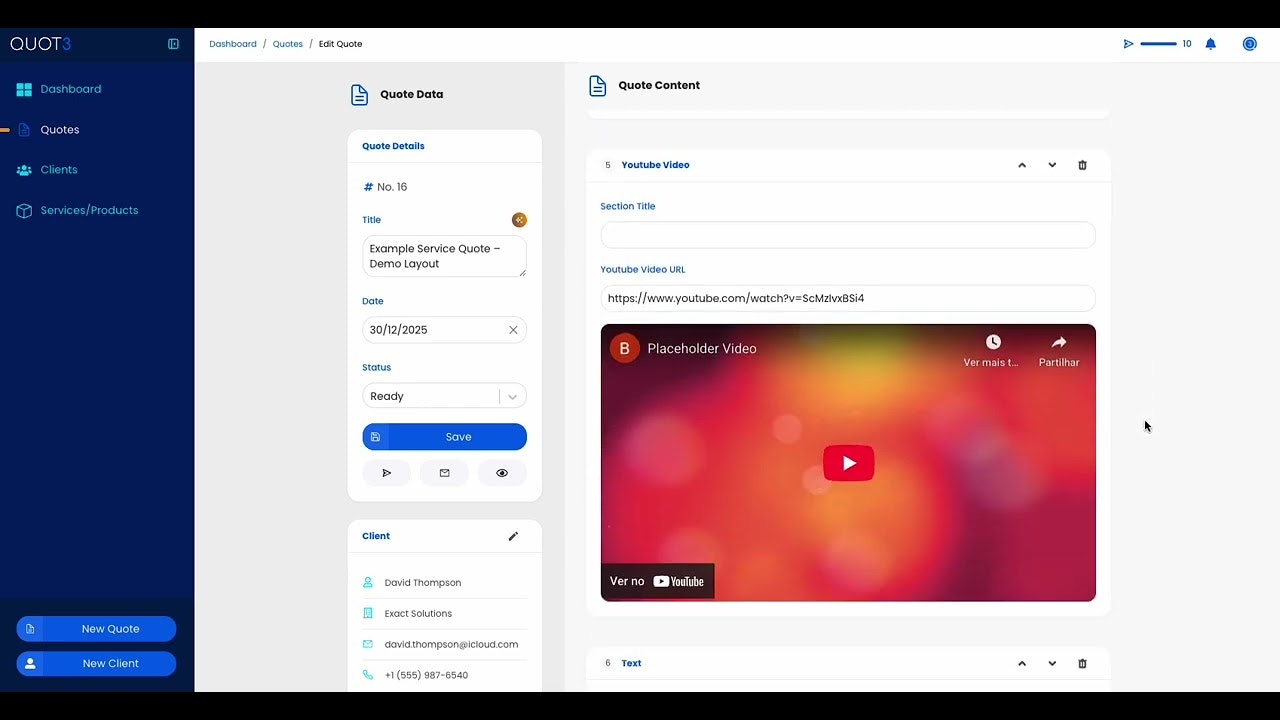
Task: Click the Ver no YouTube button
Action: tap(657, 581)
